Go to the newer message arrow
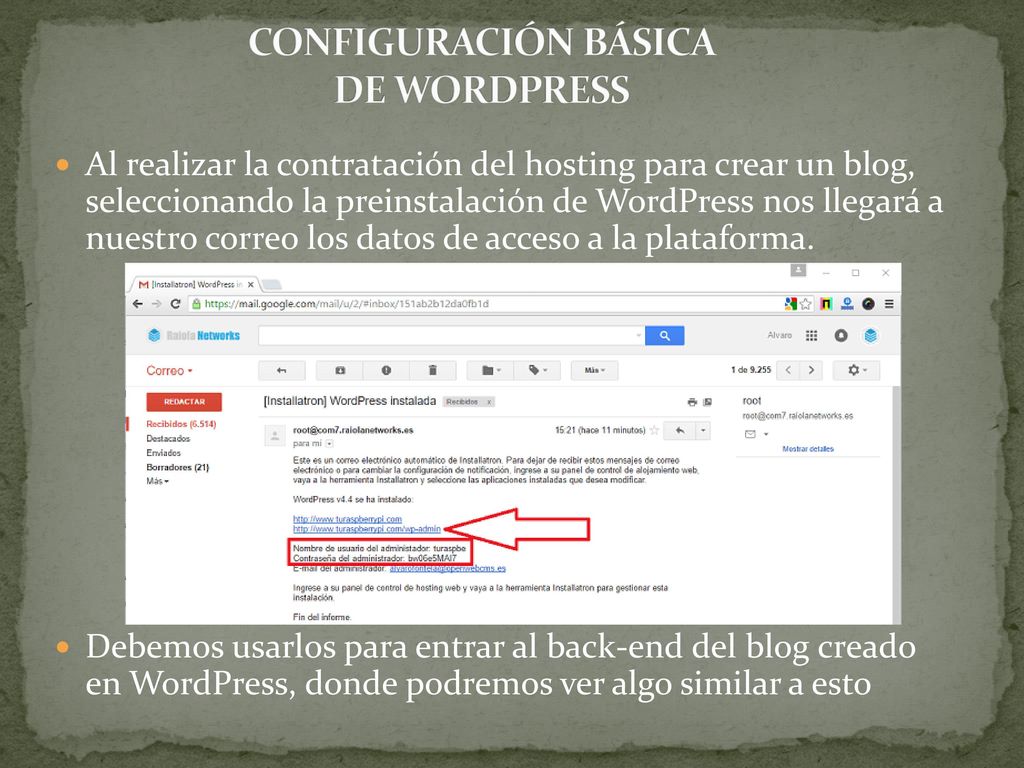 pyautogui.click(x=788, y=370)
